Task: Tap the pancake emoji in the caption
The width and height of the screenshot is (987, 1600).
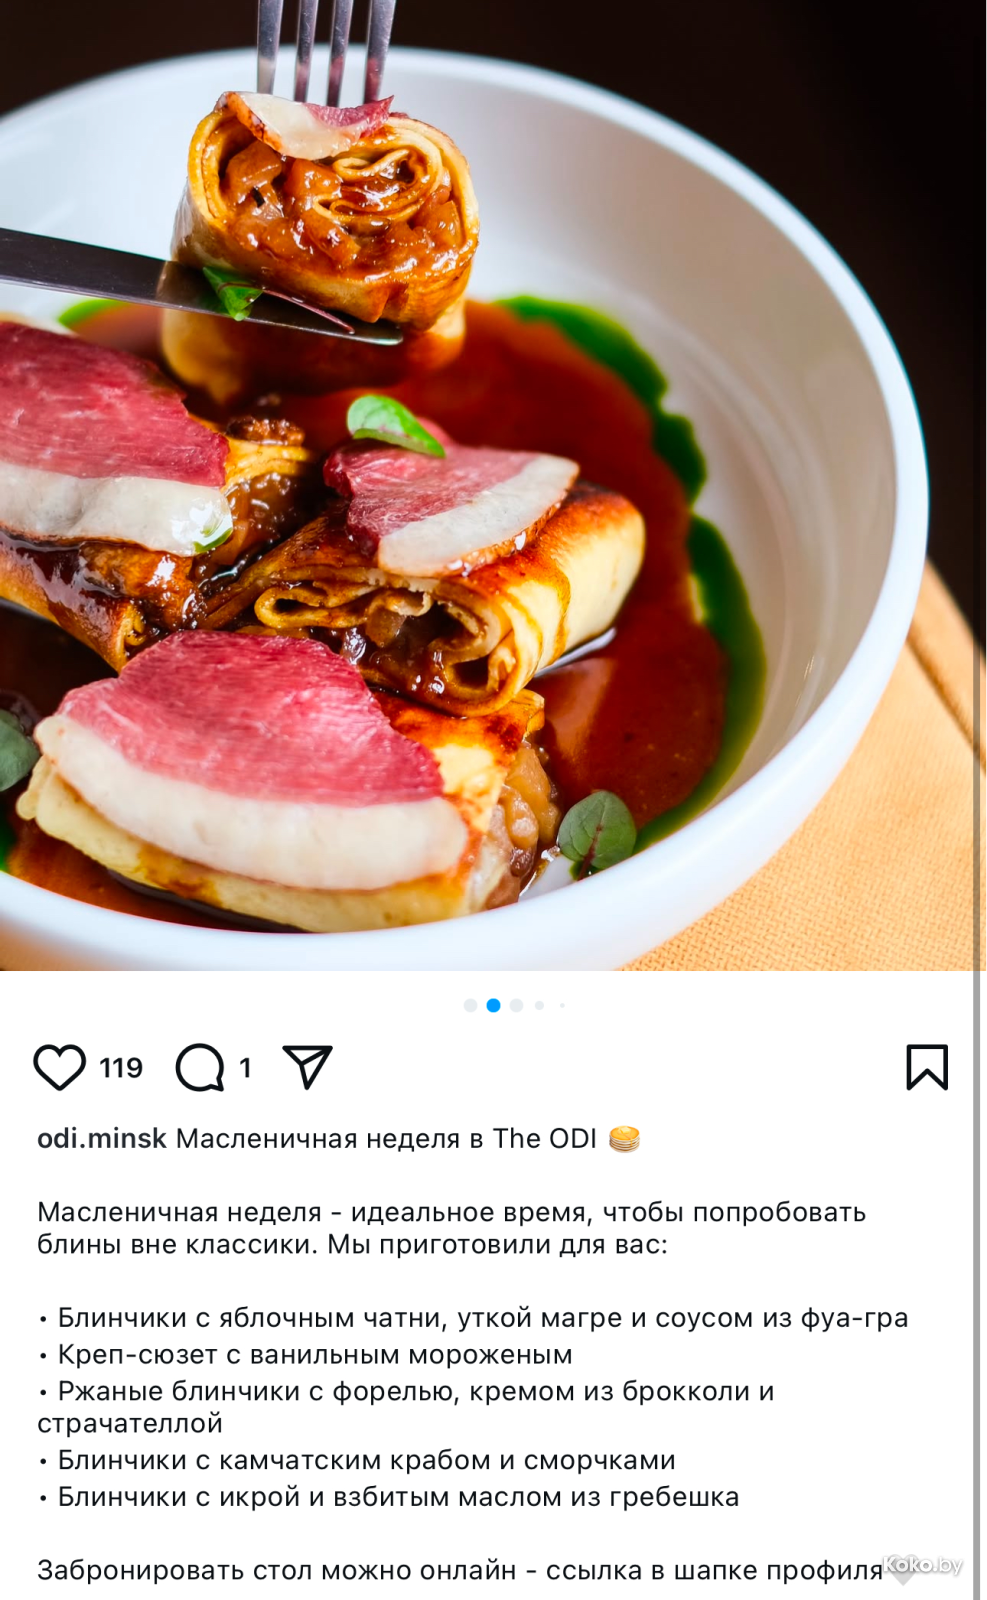Action: pyautogui.click(x=624, y=1139)
